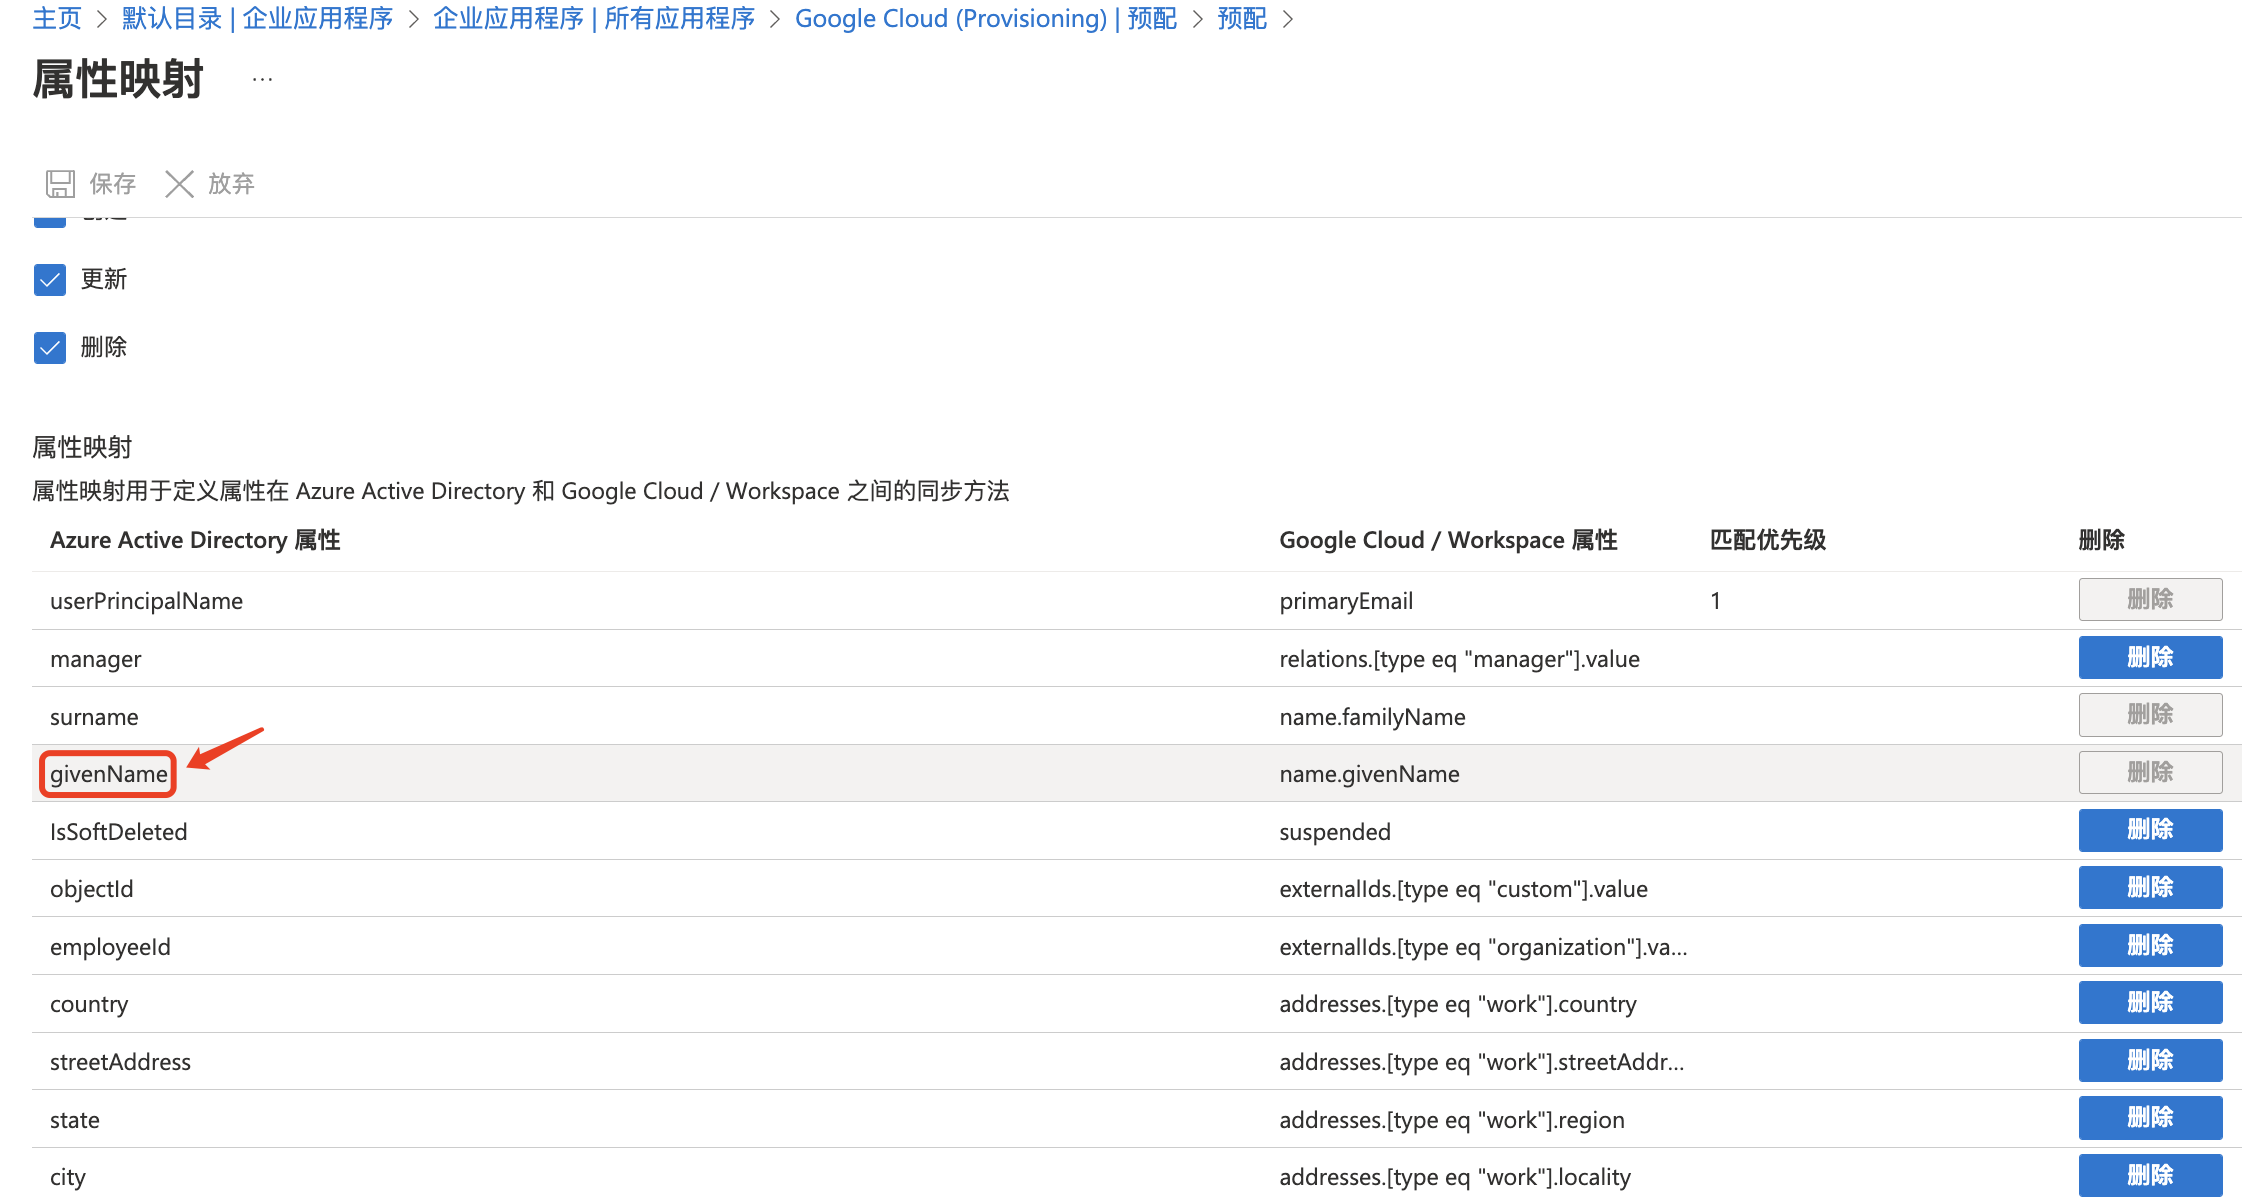Open the ellipsis more-options menu beside title
Screen dimensions: 2242x1204
click(262, 79)
